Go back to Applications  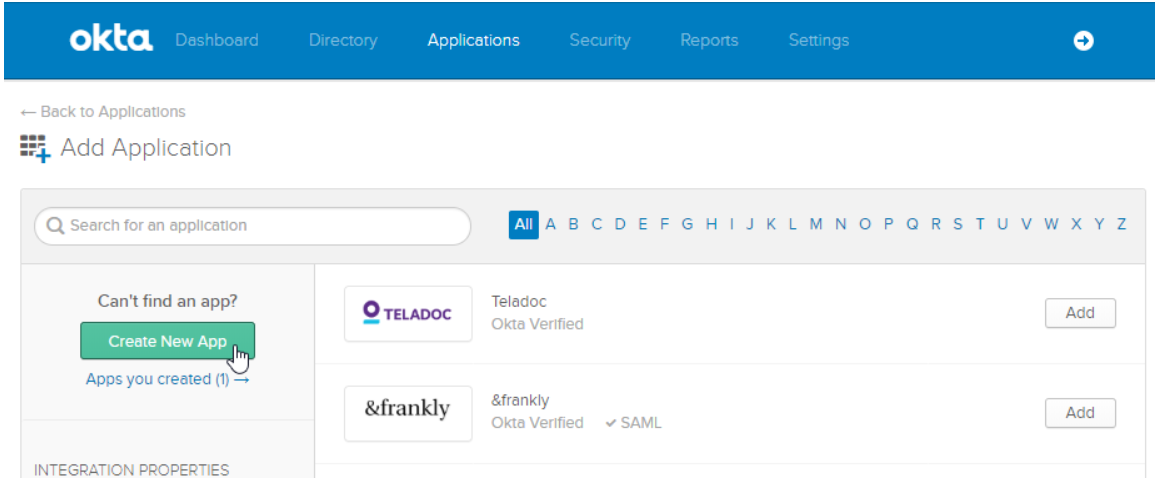pos(103,111)
